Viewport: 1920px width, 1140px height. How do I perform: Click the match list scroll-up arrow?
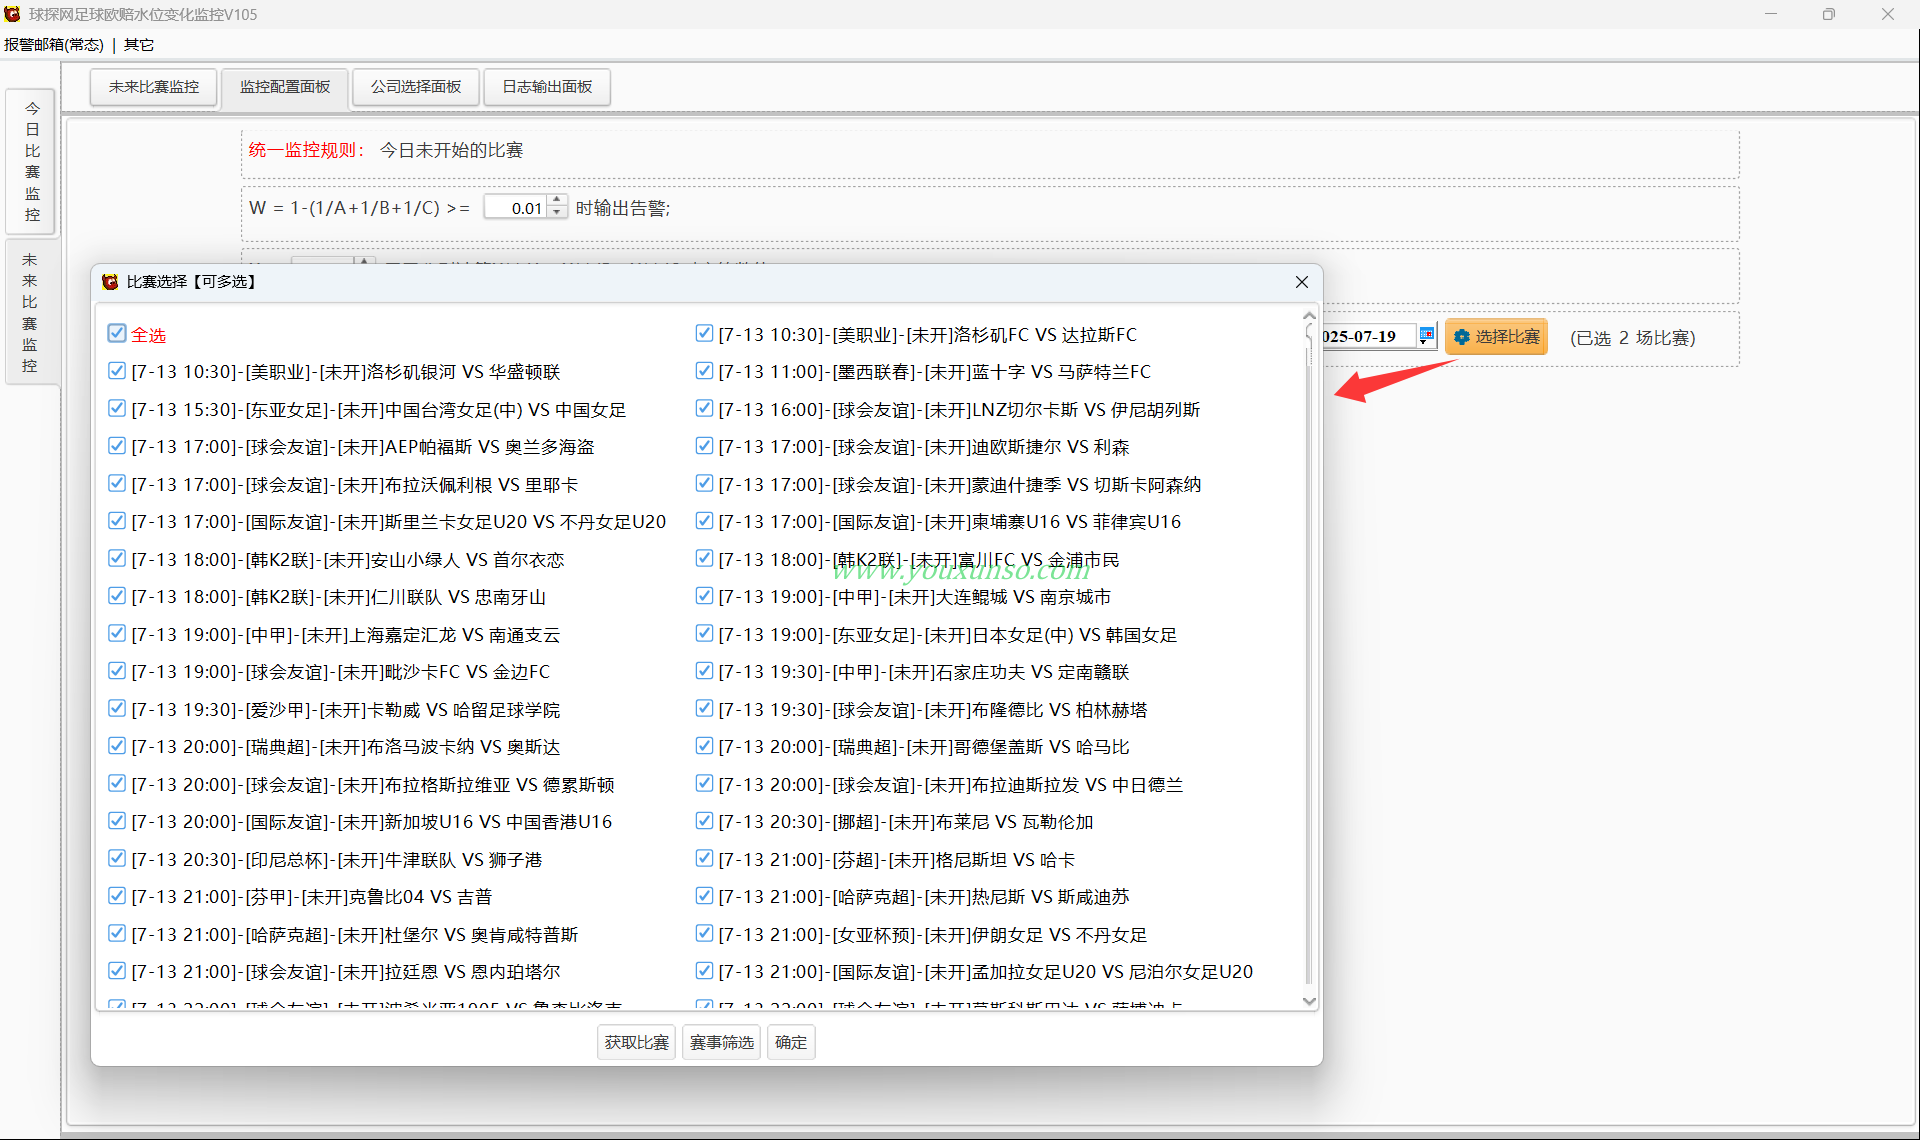[x=1309, y=316]
